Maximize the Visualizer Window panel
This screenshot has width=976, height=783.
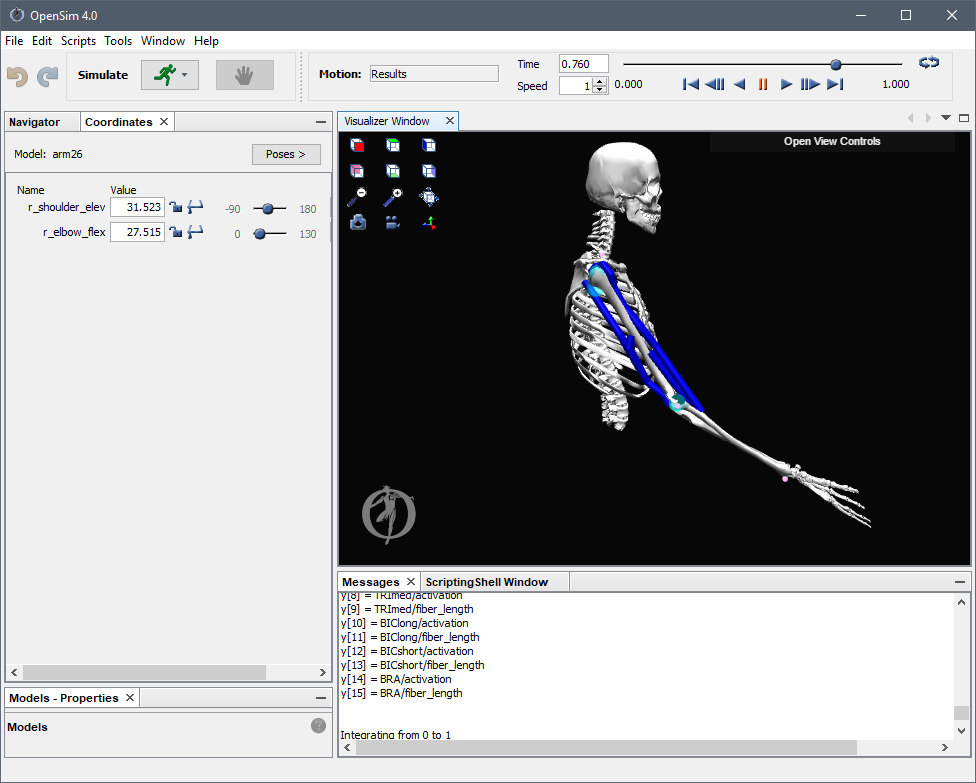point(964,118)
